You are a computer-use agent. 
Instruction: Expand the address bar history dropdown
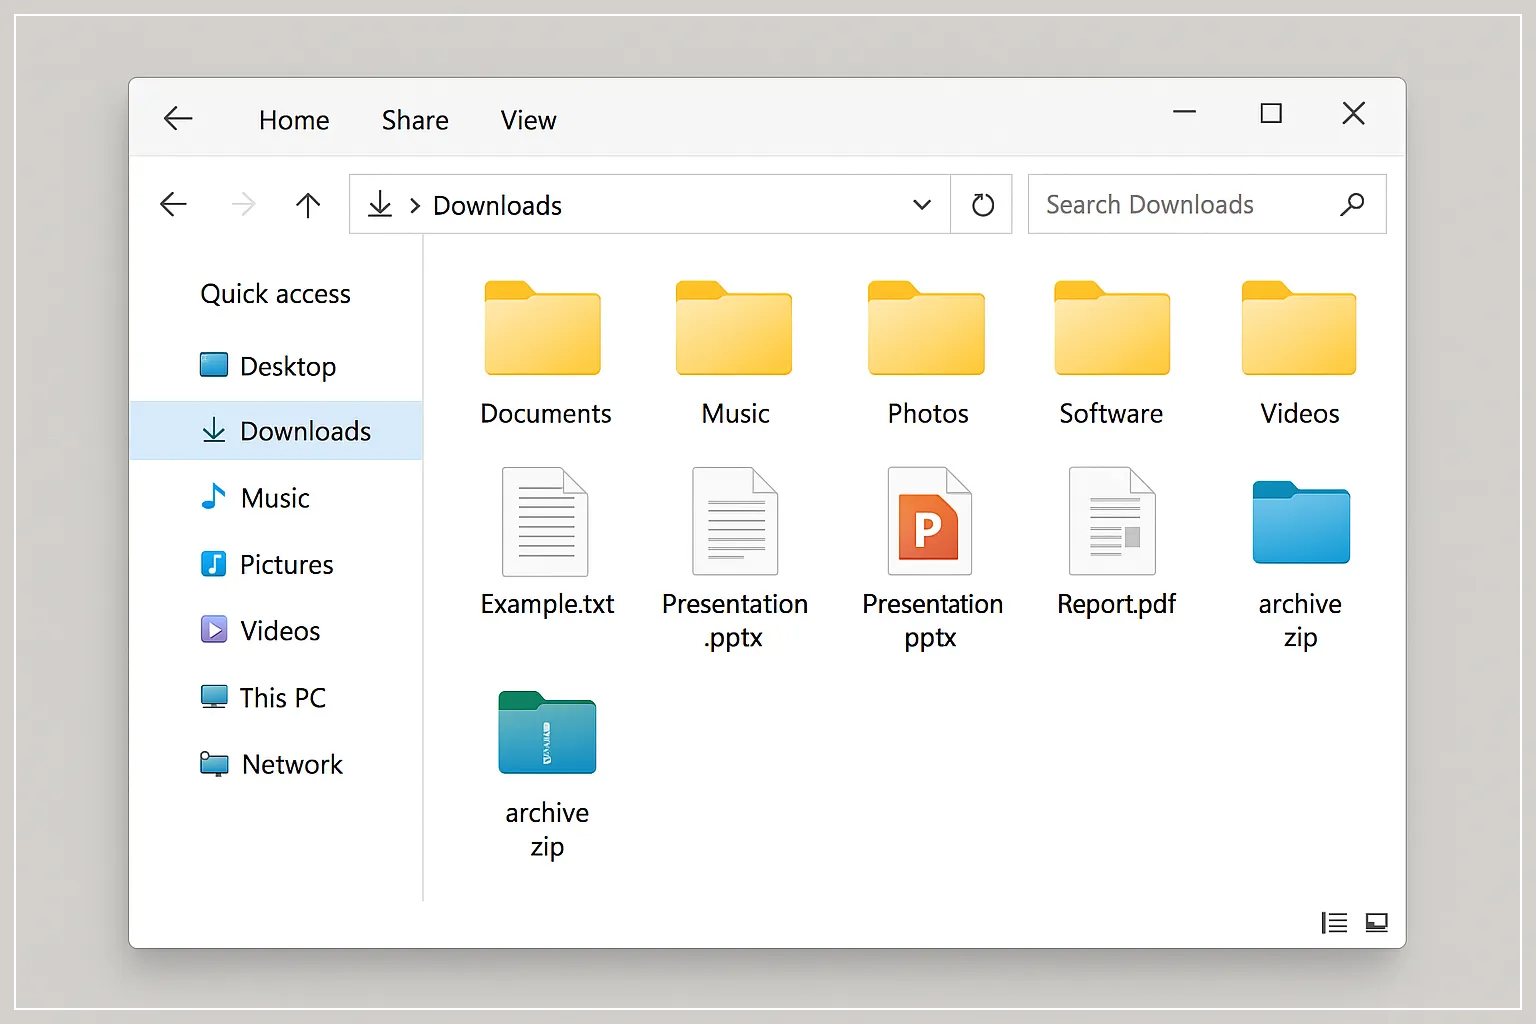(x=922, y=205)
